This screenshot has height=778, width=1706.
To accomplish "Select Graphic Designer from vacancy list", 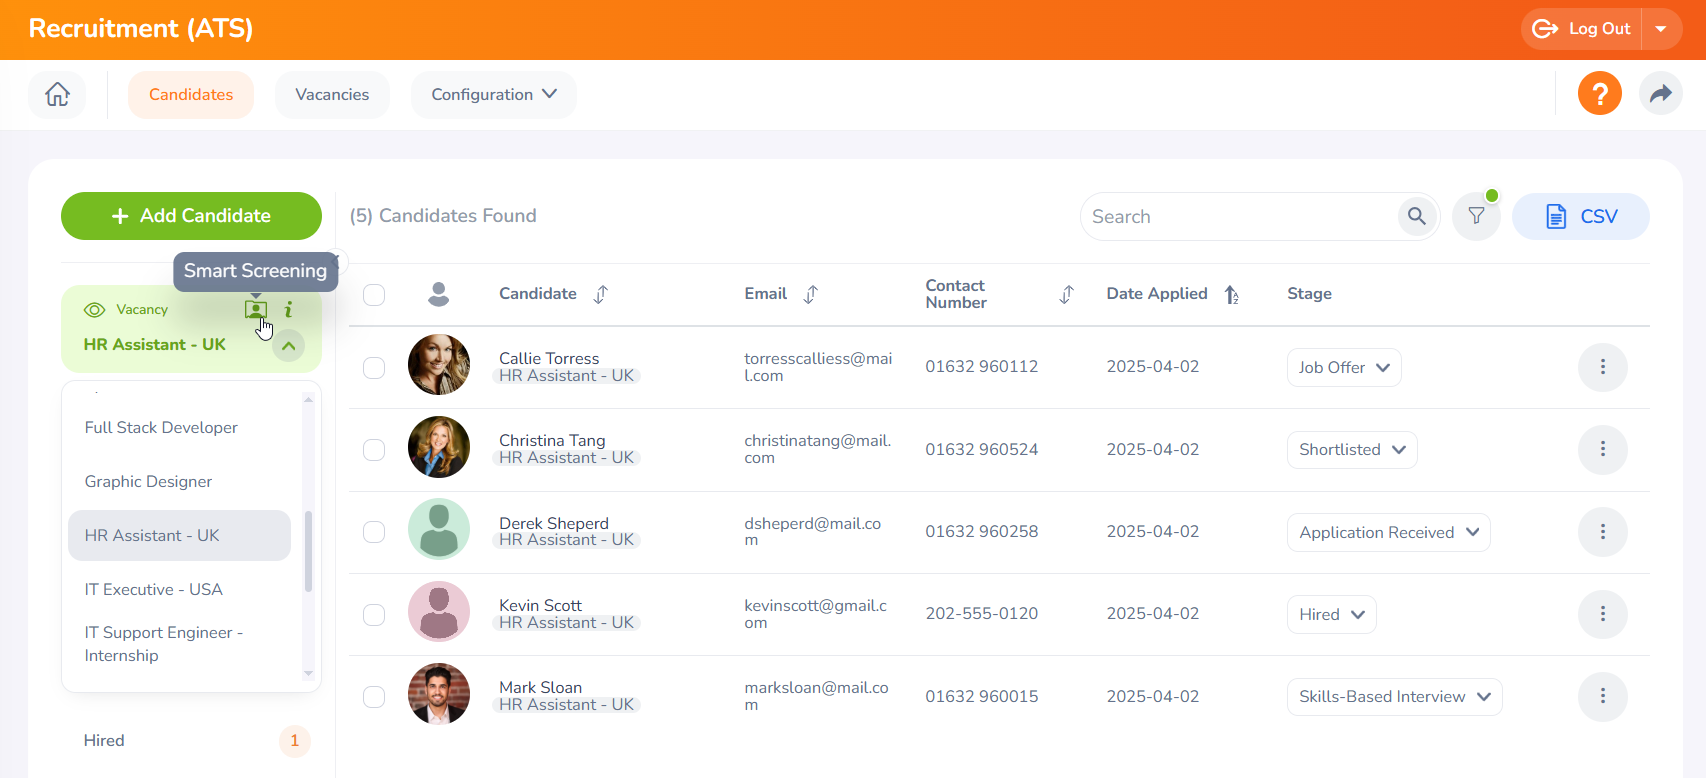I will point(148,481).
